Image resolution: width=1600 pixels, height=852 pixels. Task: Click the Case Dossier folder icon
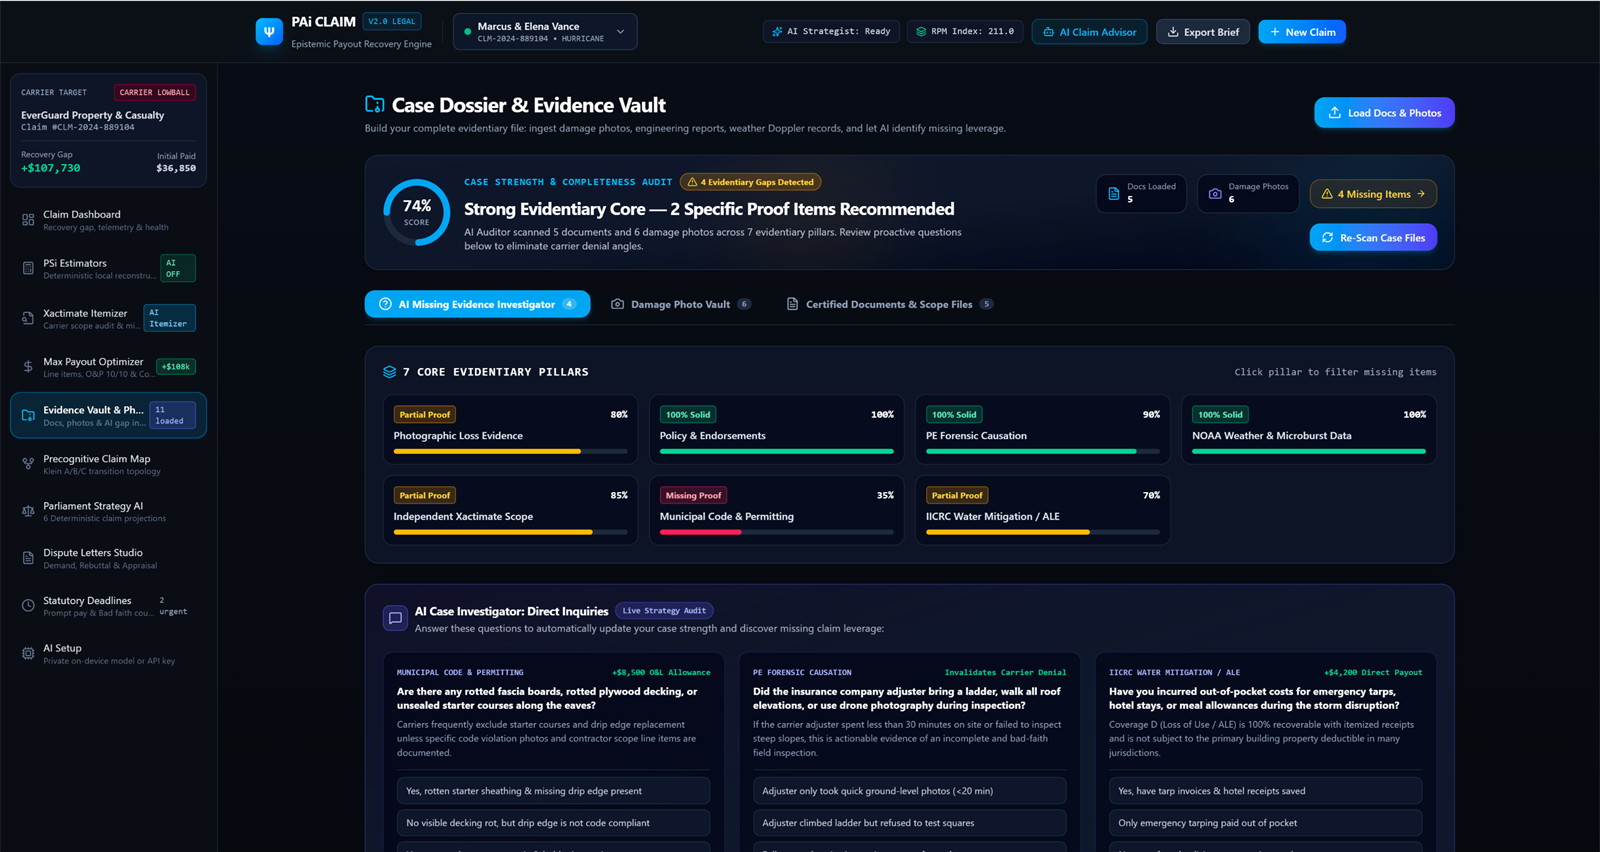[375, 104]
